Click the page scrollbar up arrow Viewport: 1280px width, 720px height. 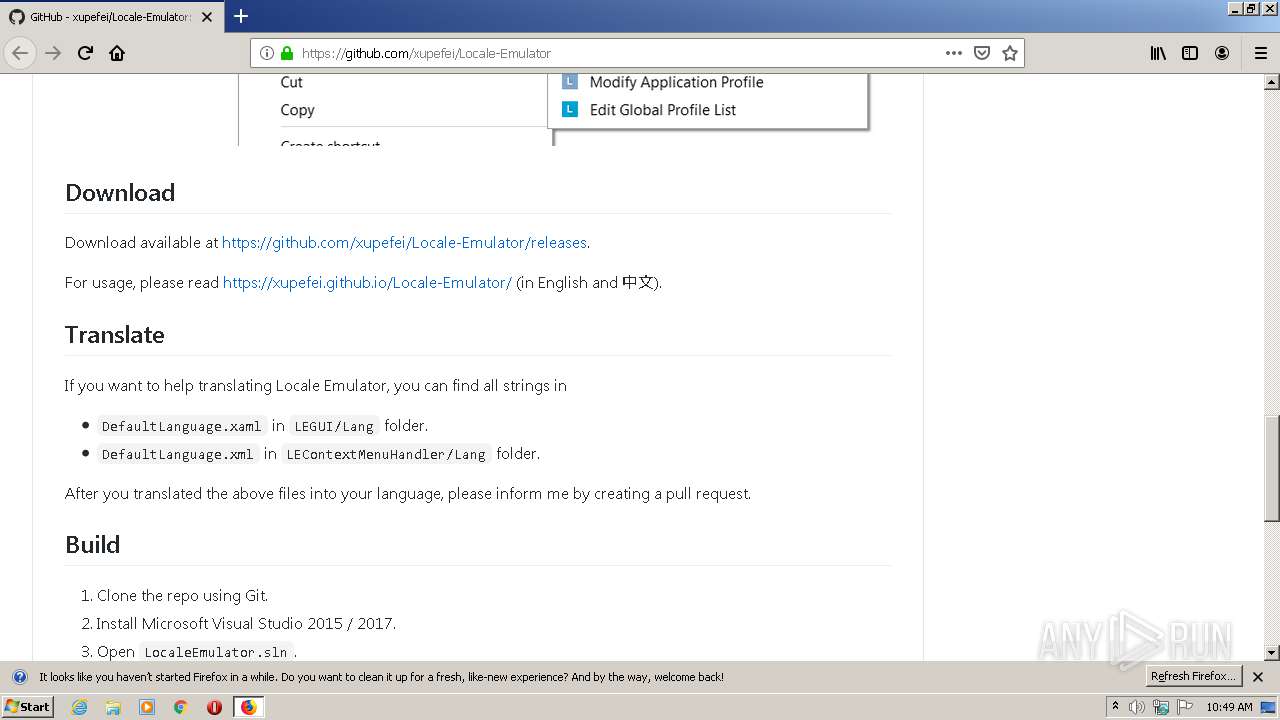[1271, 83]
